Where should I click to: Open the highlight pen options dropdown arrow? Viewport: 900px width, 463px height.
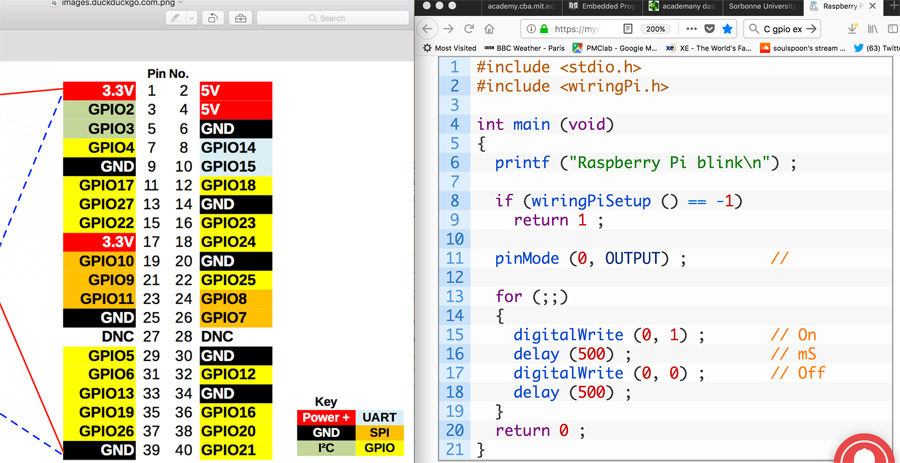[x=191, y=18]
